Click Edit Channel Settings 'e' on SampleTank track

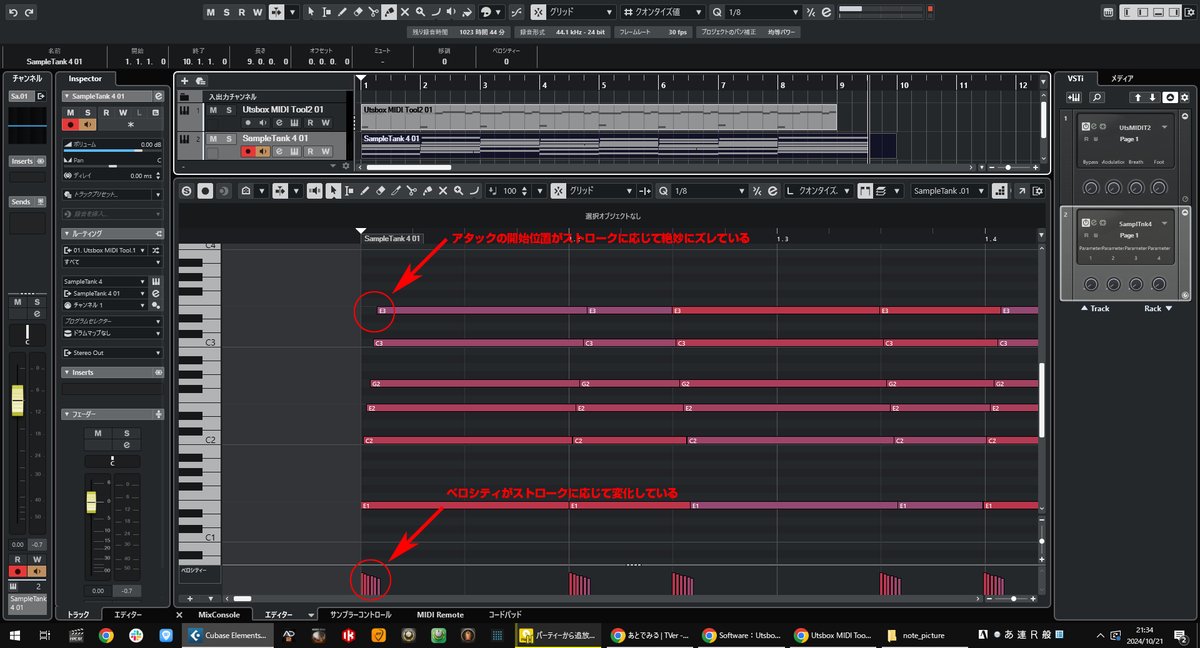[x=280, y=151]
